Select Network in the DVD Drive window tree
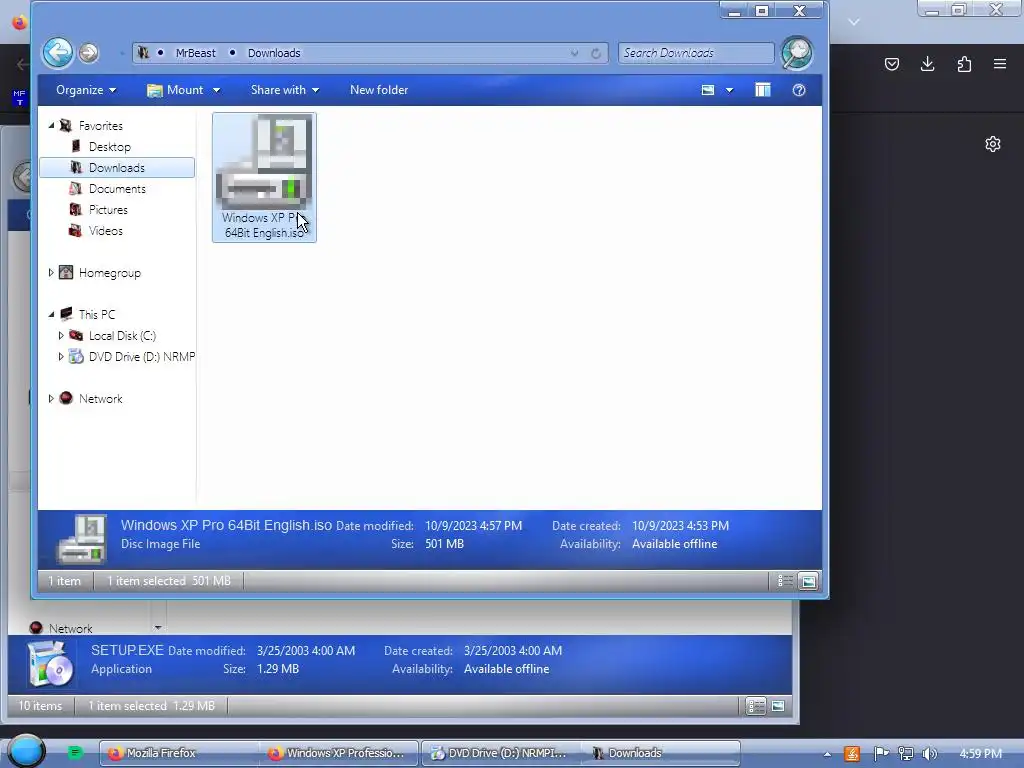This screenshot has width=1024, height=768. (71, 628)
